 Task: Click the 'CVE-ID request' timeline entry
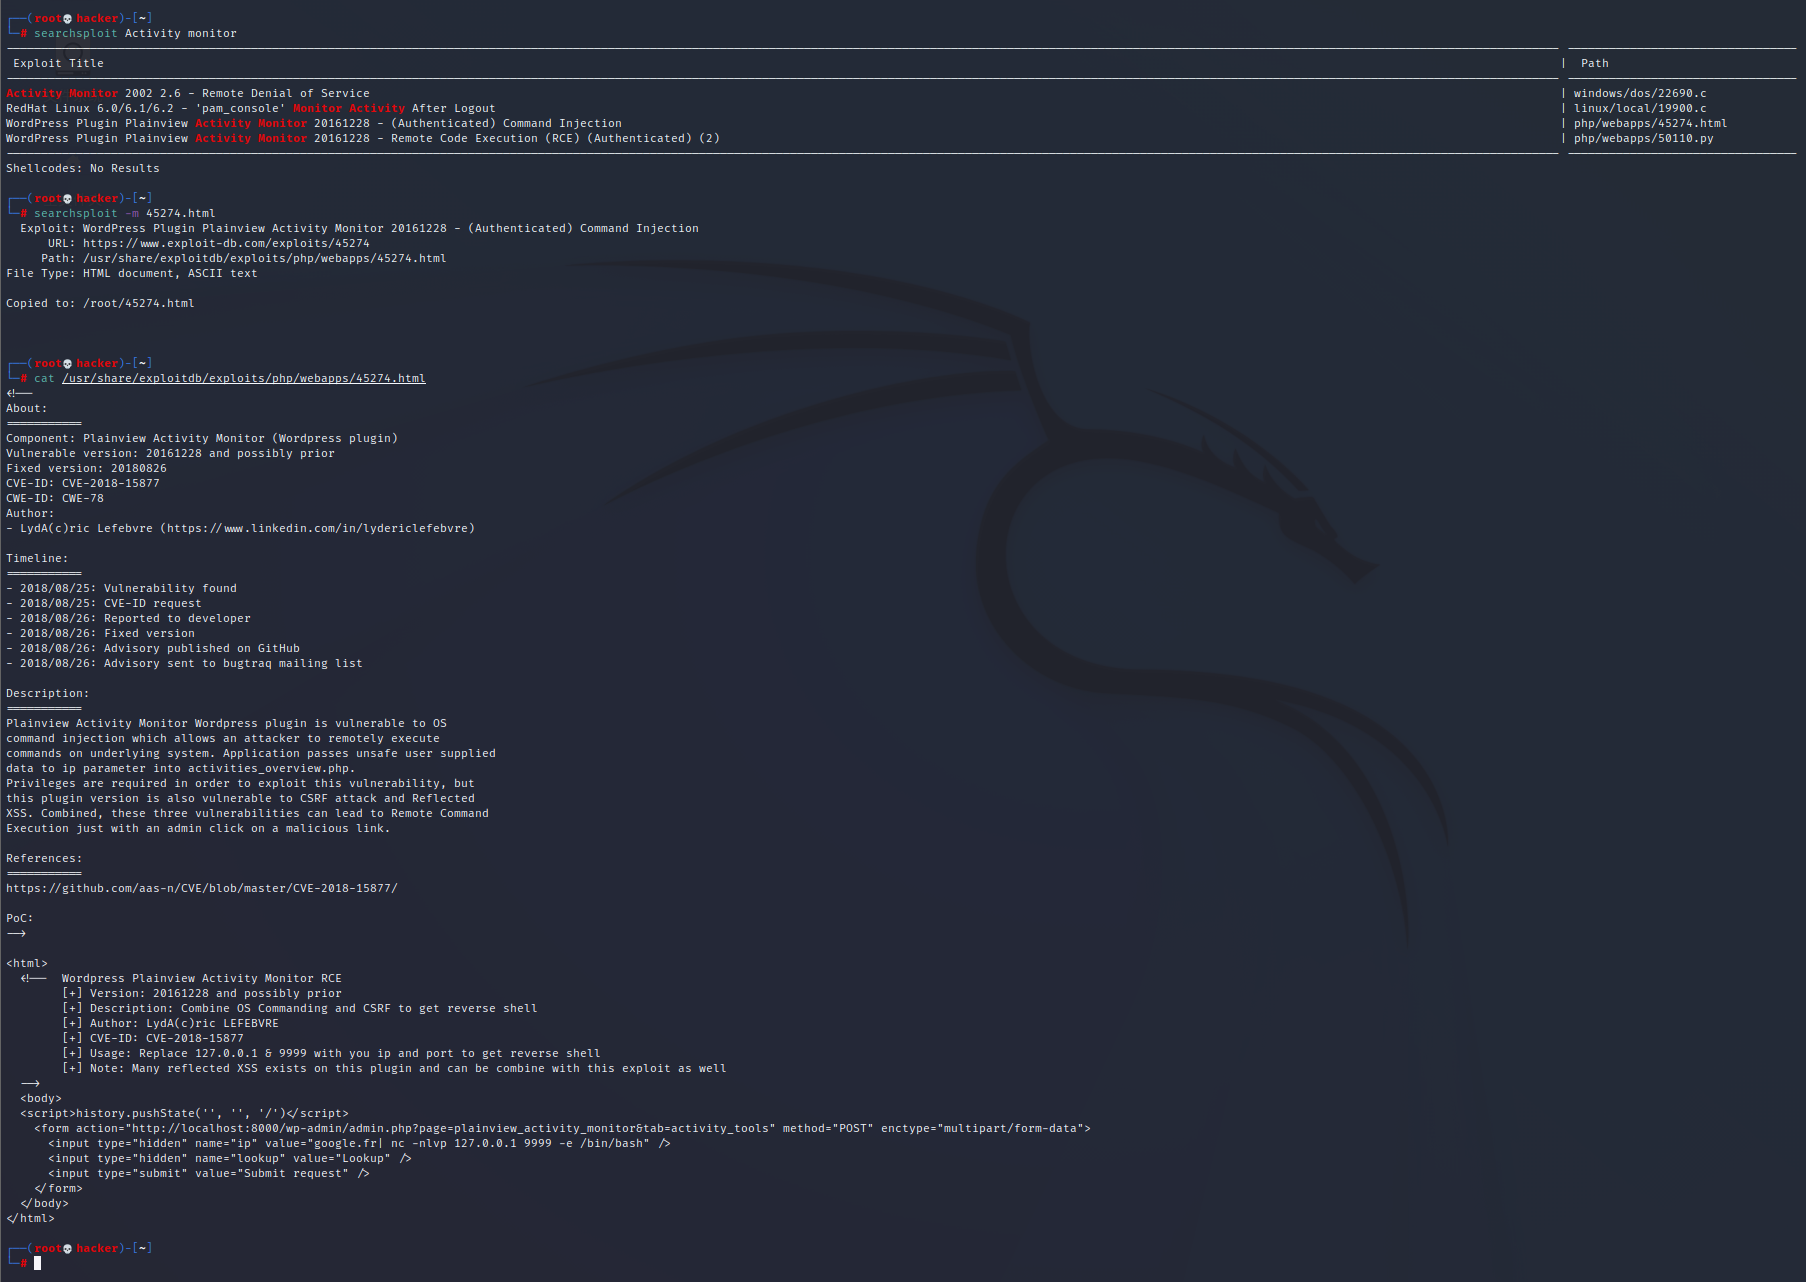click(104, 603)
